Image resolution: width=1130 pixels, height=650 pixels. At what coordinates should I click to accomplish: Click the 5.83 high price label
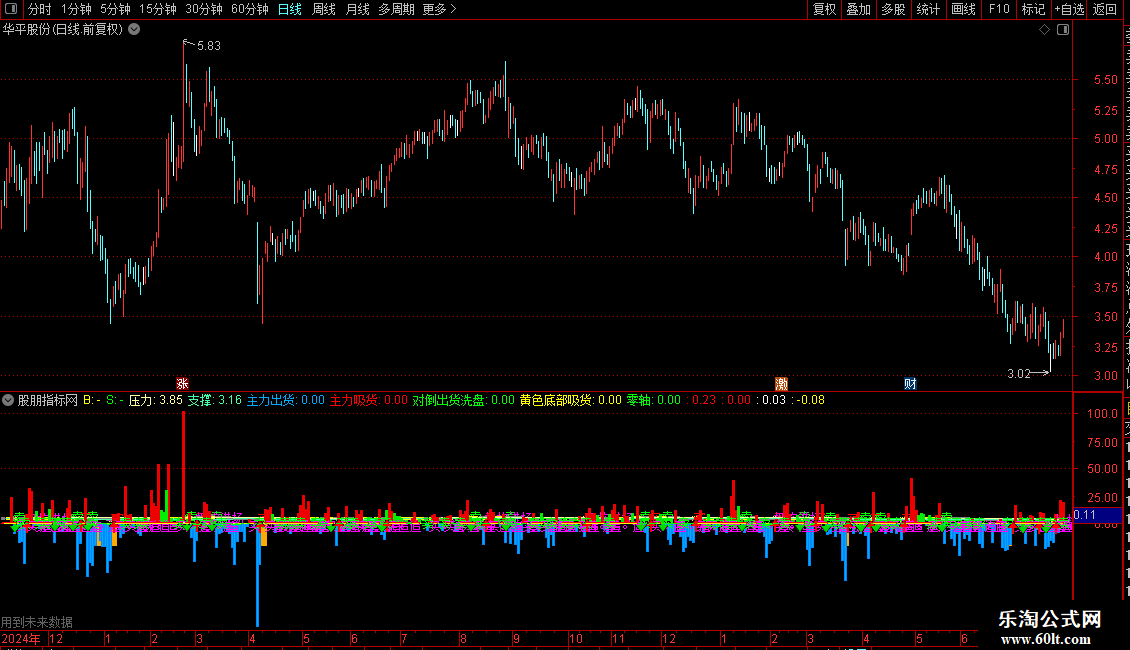click(x=209, y=45)
